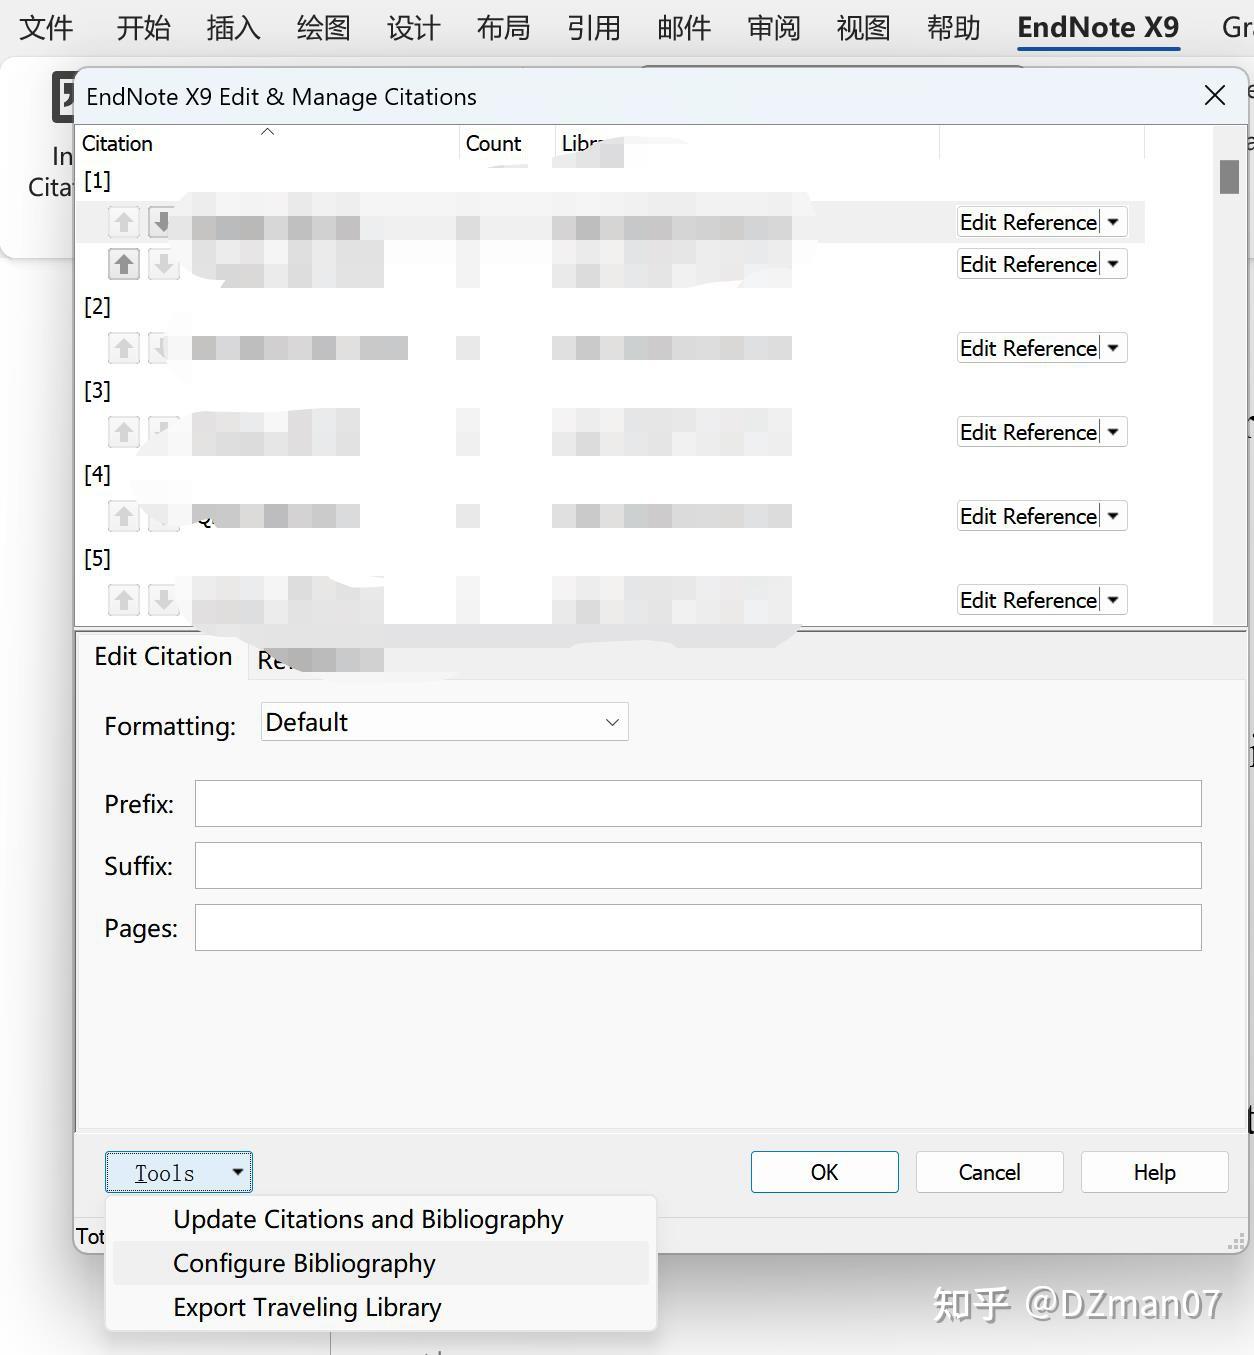
Task: Click into the Prefix field
Action: 698,803
